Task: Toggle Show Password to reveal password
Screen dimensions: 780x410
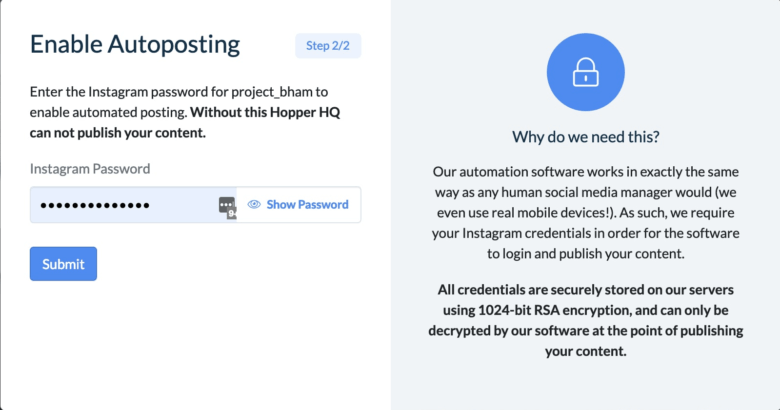Action: coord(307,204)
